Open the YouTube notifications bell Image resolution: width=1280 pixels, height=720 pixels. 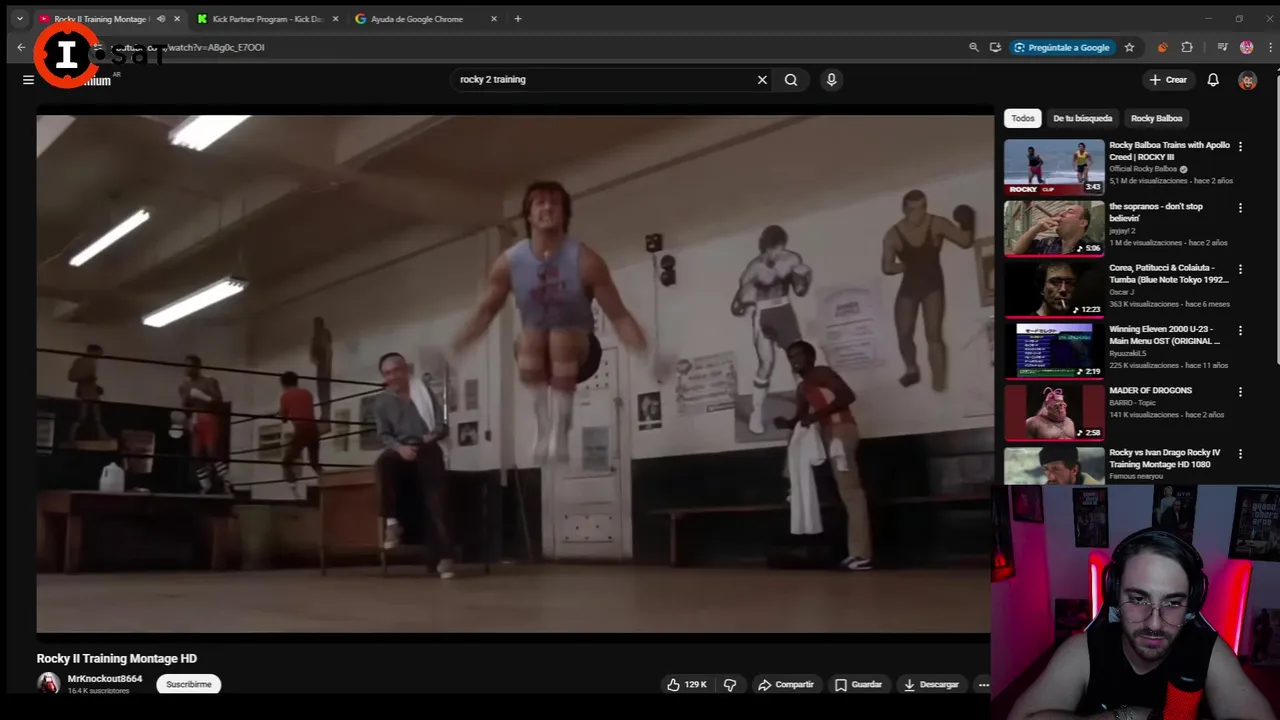(x=1213, y=80)
